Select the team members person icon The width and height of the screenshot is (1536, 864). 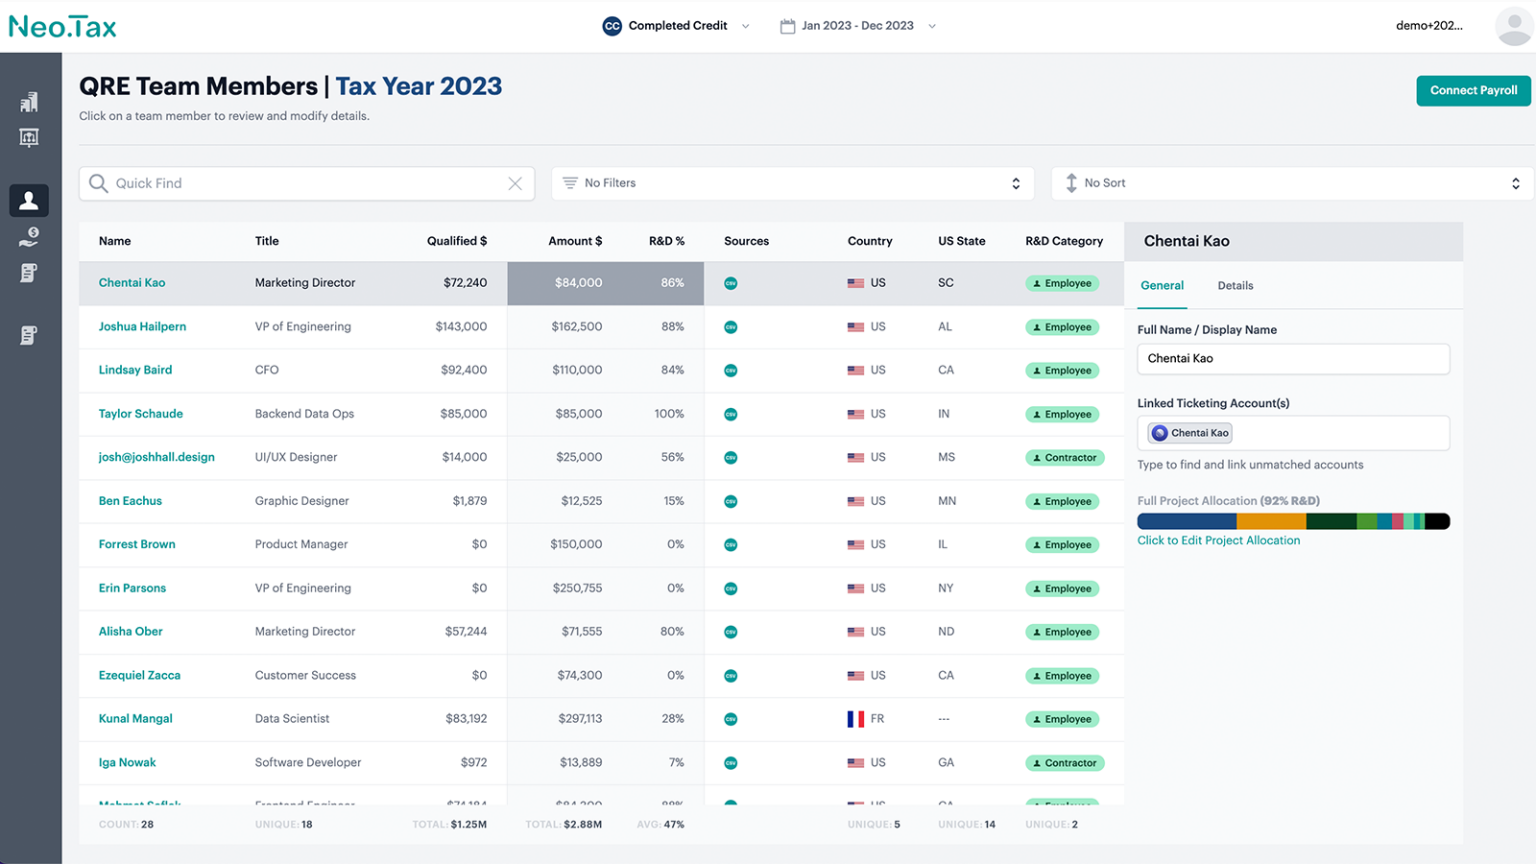29,200
